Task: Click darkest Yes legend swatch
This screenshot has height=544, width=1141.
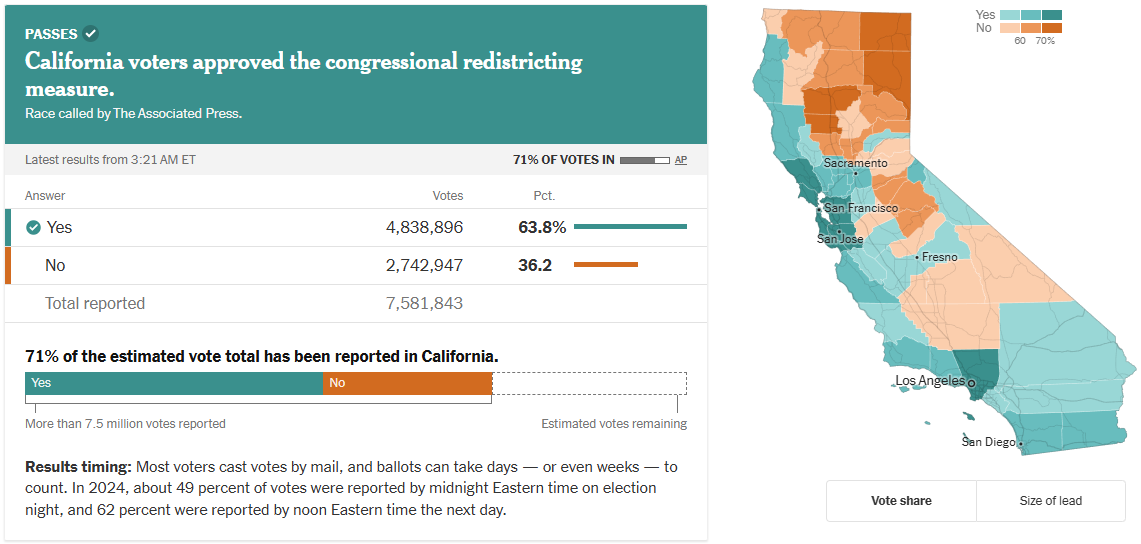Action: tap(1051, 15)
